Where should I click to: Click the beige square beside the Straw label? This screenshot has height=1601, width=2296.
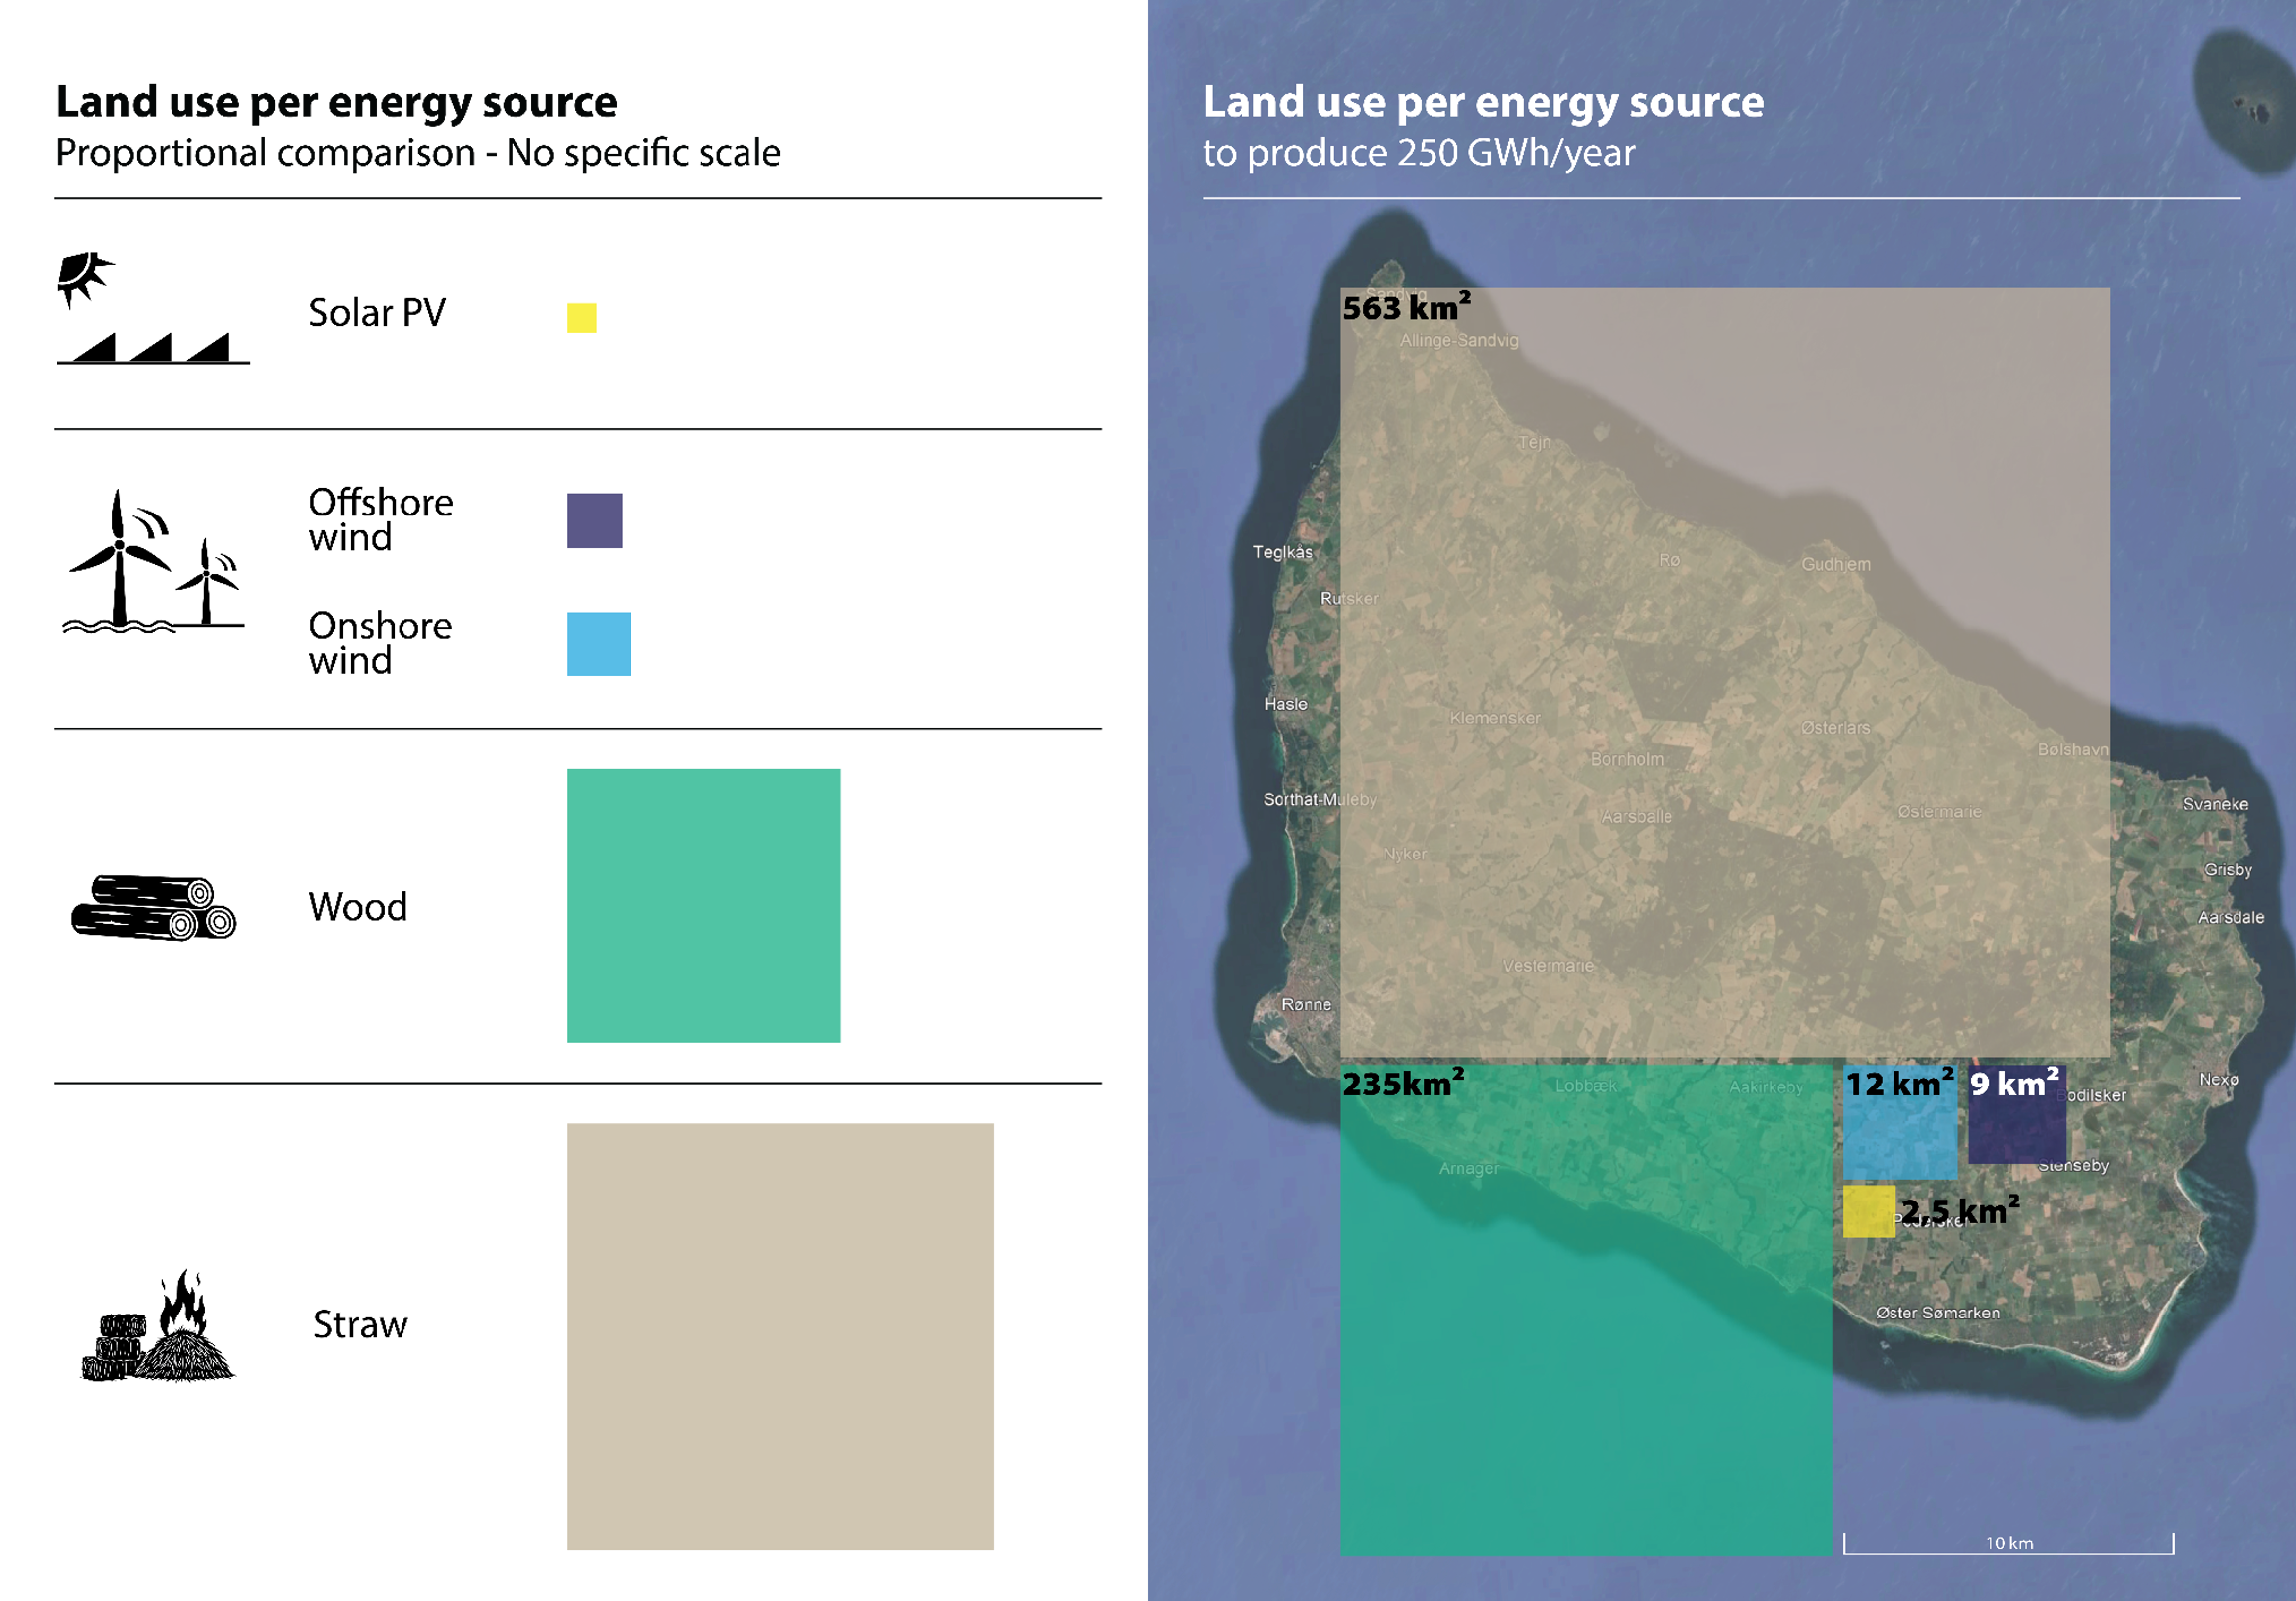(781, 1337)
